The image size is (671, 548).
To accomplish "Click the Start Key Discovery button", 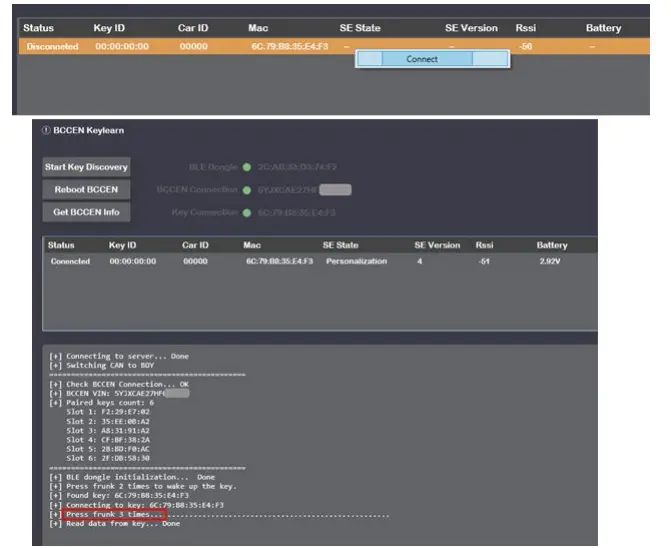I will click(86, 167).
